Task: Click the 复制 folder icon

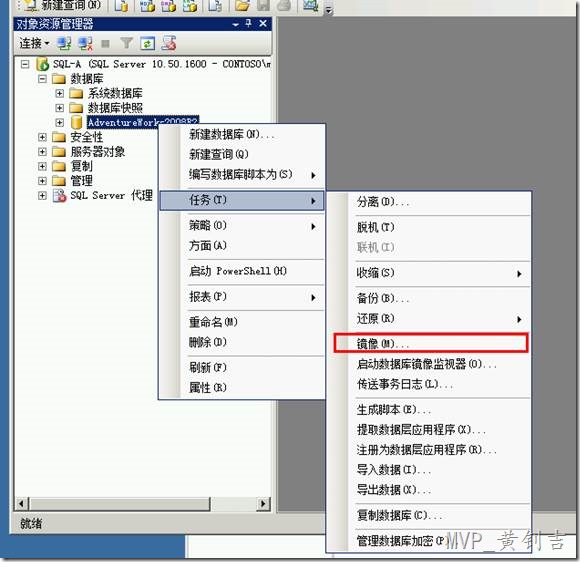Action: (x=59, y=166)
